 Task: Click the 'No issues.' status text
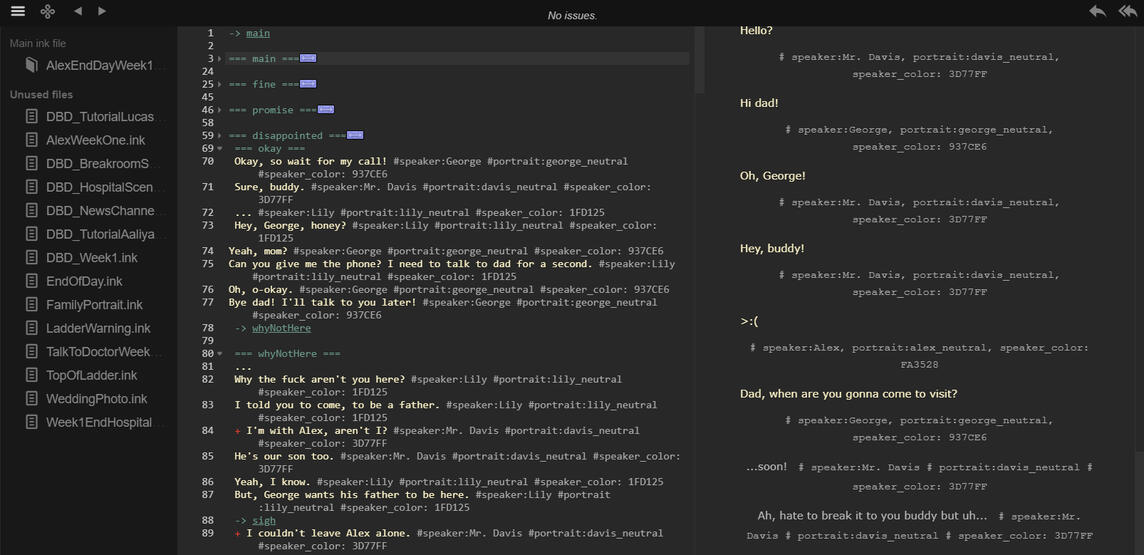(x=572, y=15)
